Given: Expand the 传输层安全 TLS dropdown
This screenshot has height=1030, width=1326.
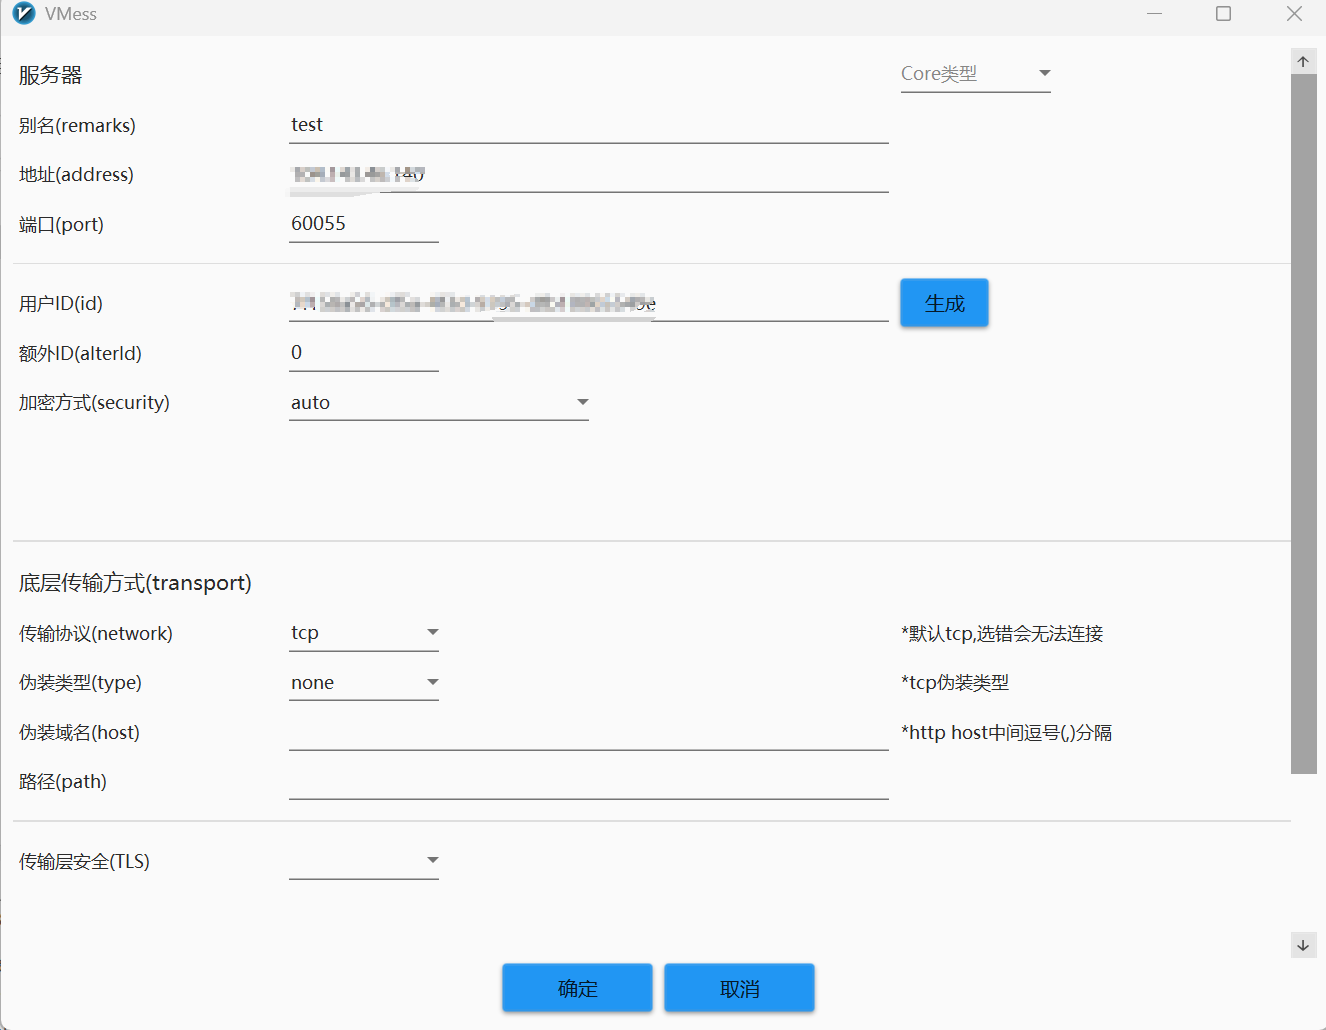Looking at the screenshot, I should point(364,861).
